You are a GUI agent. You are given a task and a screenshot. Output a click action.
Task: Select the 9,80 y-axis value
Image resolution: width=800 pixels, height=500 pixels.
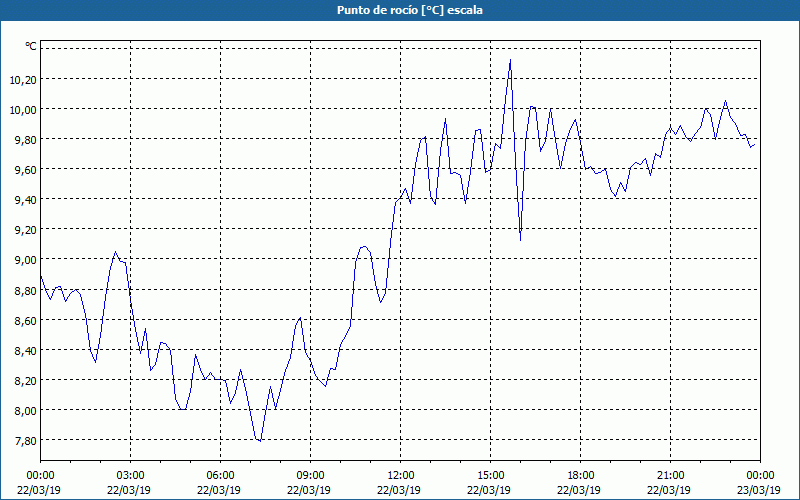pyautogui.click(x=27, y=140)
